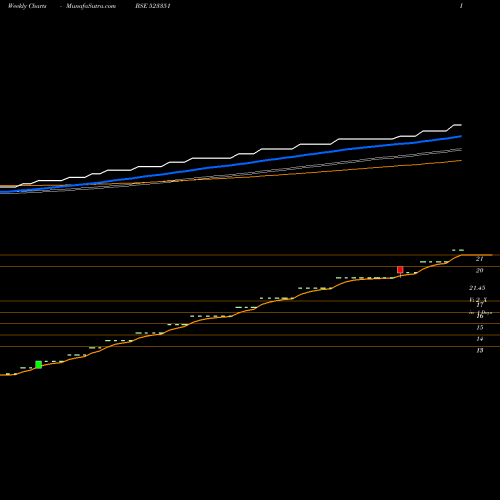Screen dimensions: 500x500
Task: Click the current price '21.45' label
Action: click(x=477, y=288)
